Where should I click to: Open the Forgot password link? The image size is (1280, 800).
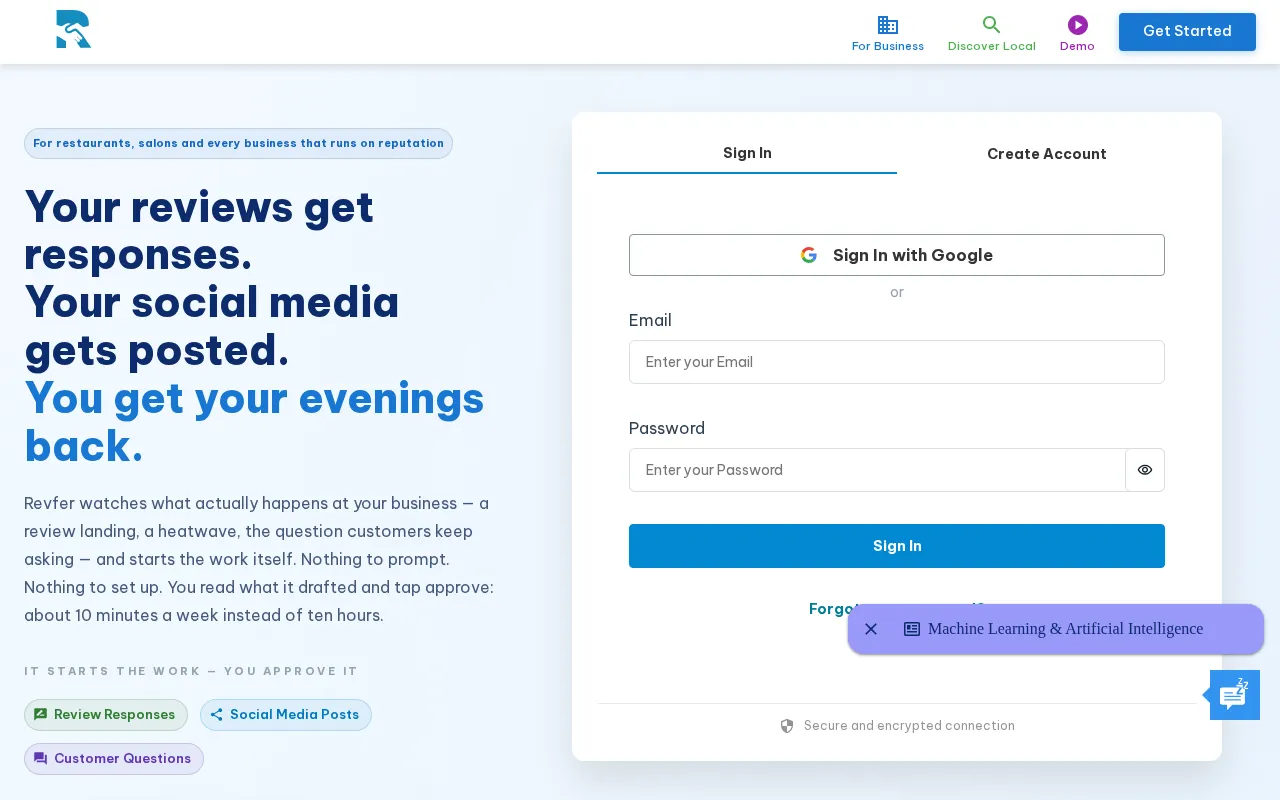(828, 608)
